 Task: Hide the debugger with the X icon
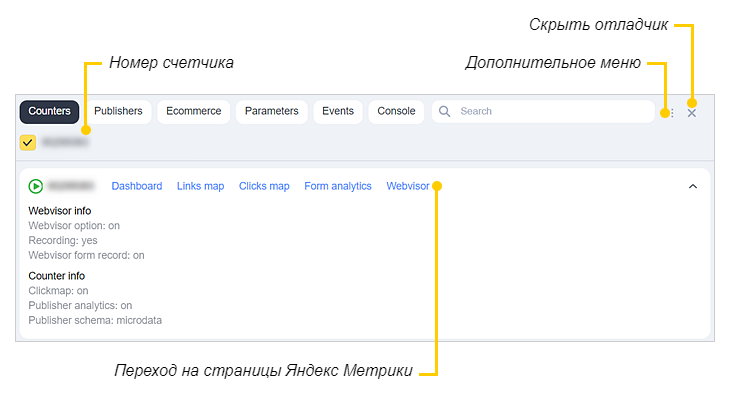(692, 113)
